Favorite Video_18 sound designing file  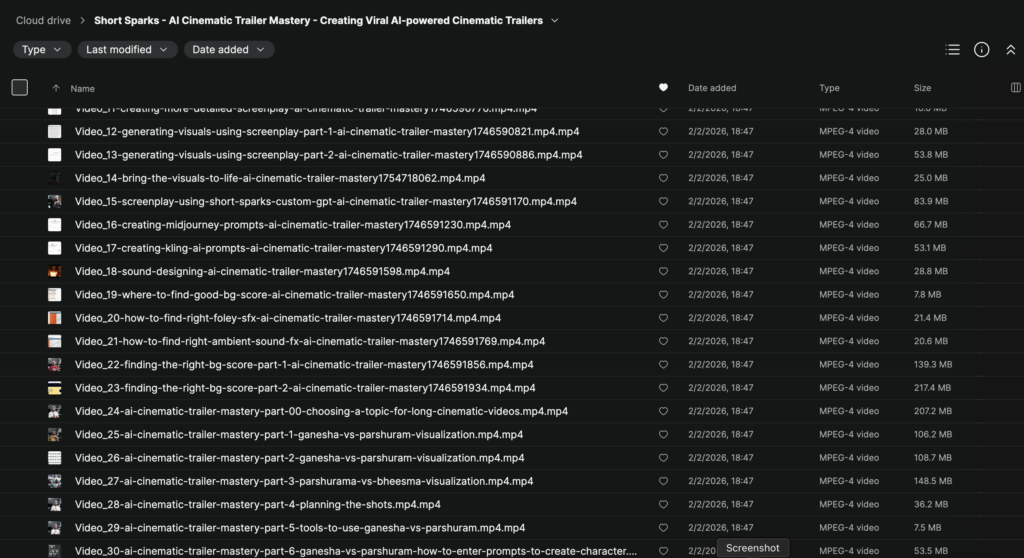tap(663, 271)
